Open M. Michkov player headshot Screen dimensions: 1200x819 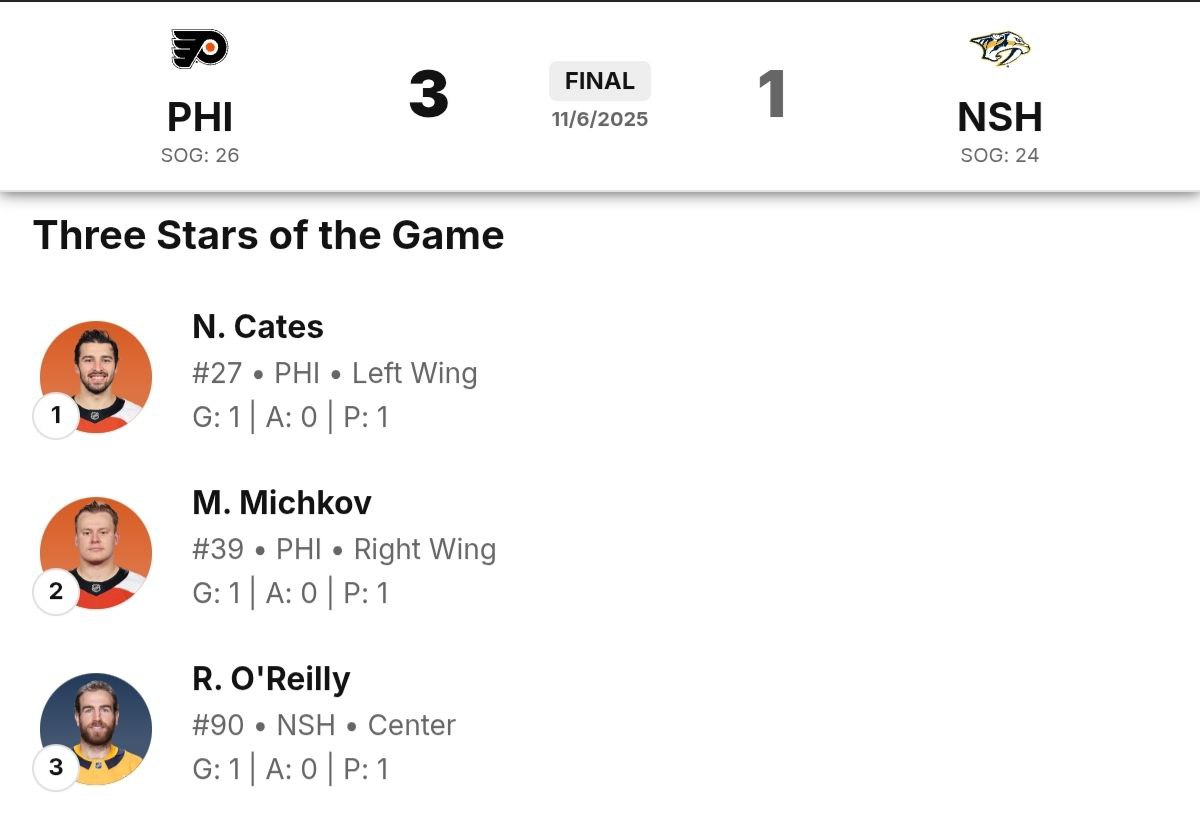pos(96,552)
